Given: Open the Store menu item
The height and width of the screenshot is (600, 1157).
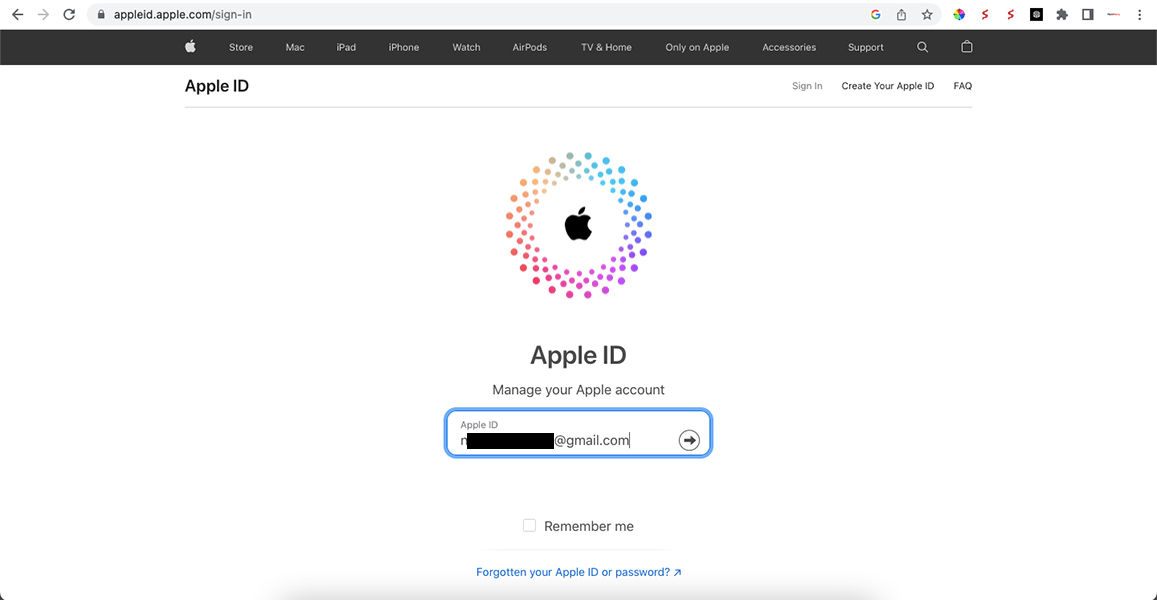Looking at the screenshot, I should [x=241, y=47].
